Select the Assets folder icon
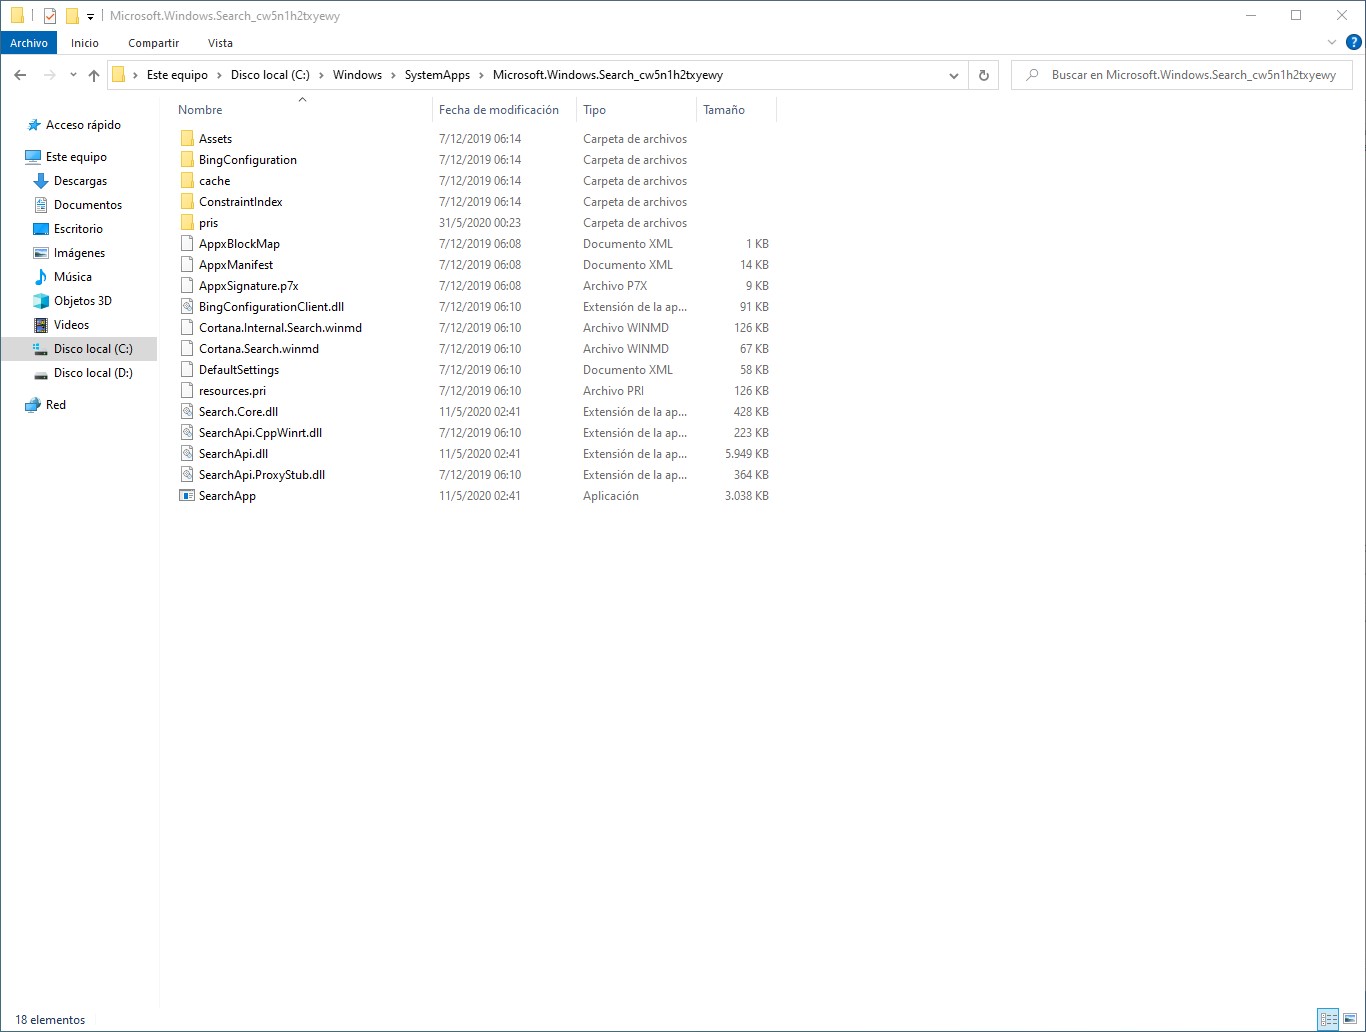This screenshot has height=1032, width=1366. click(x=187, y=139)
